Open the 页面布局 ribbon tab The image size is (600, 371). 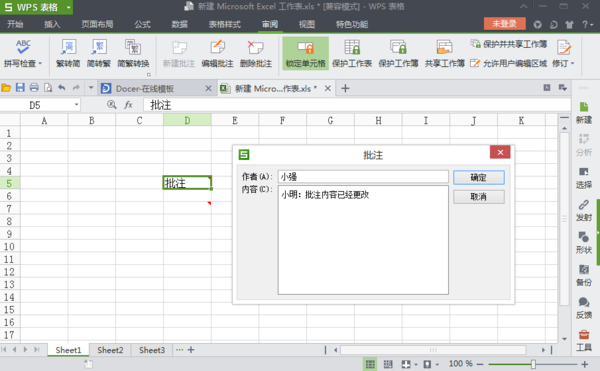(x=97, y=24)
